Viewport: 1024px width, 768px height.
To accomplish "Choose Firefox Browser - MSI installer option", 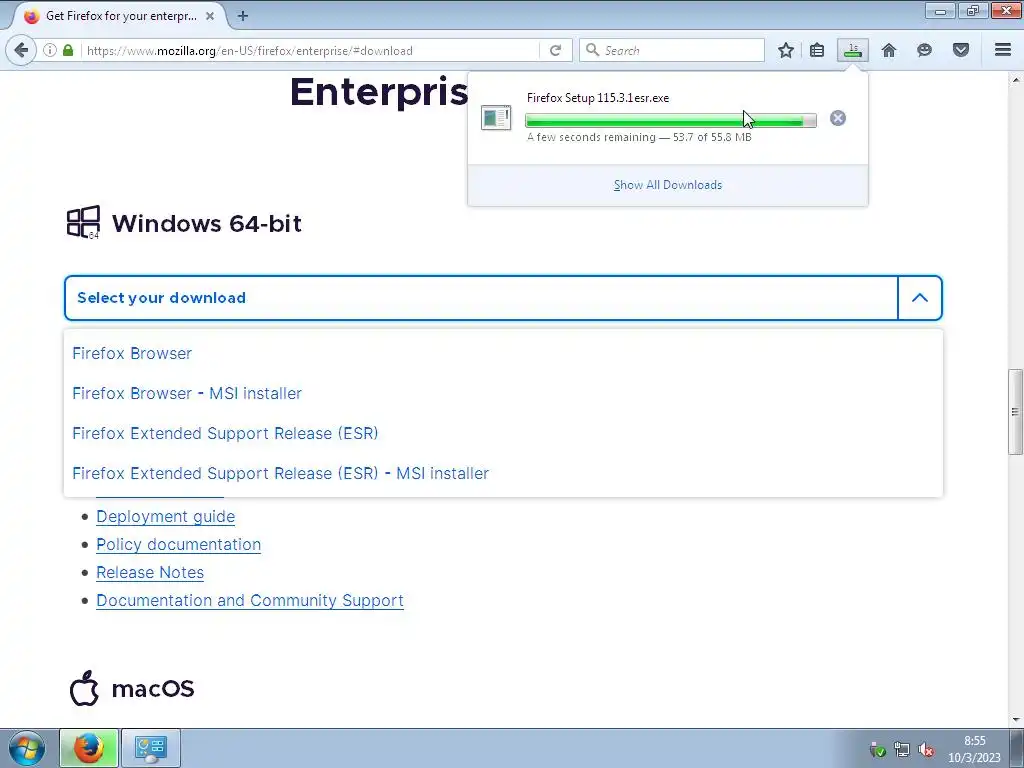I will pyautogui.click(x=187, y=393).
